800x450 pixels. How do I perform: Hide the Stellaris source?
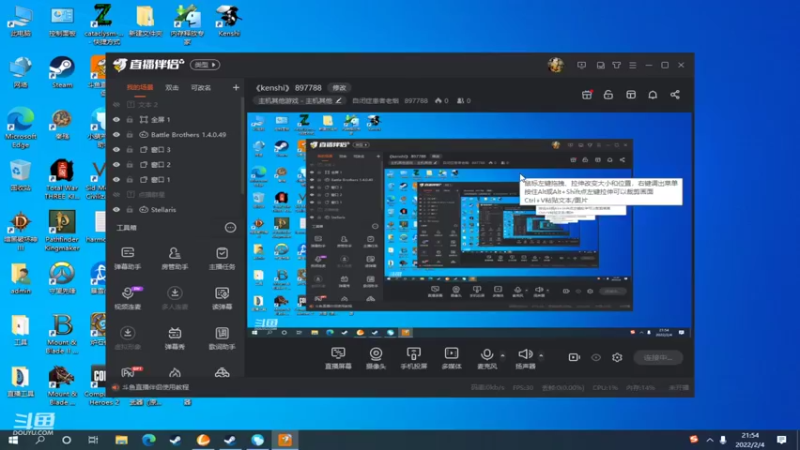pyautogui.click(x=116, y=210)
